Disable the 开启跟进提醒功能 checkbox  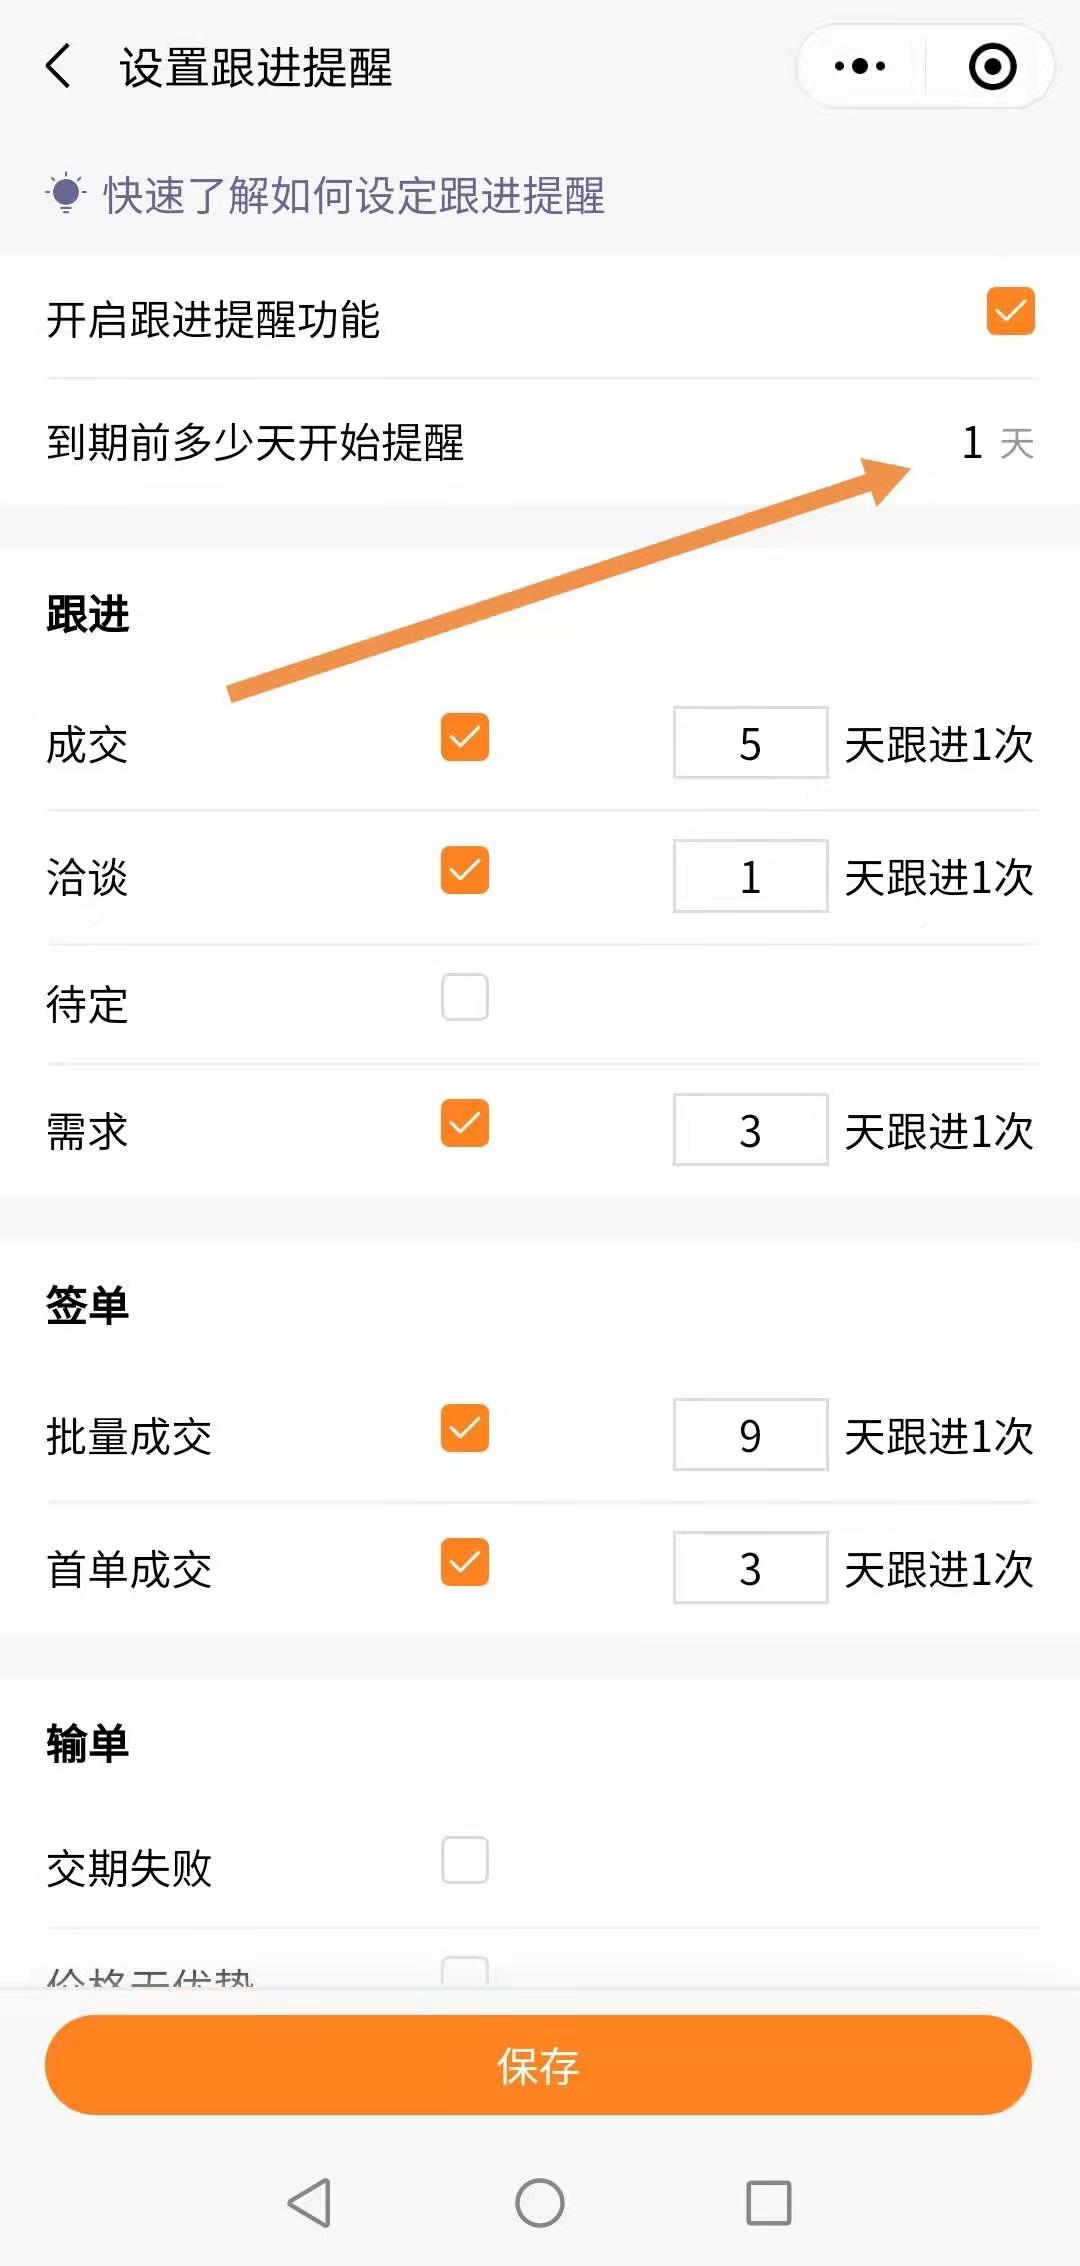1010,311
